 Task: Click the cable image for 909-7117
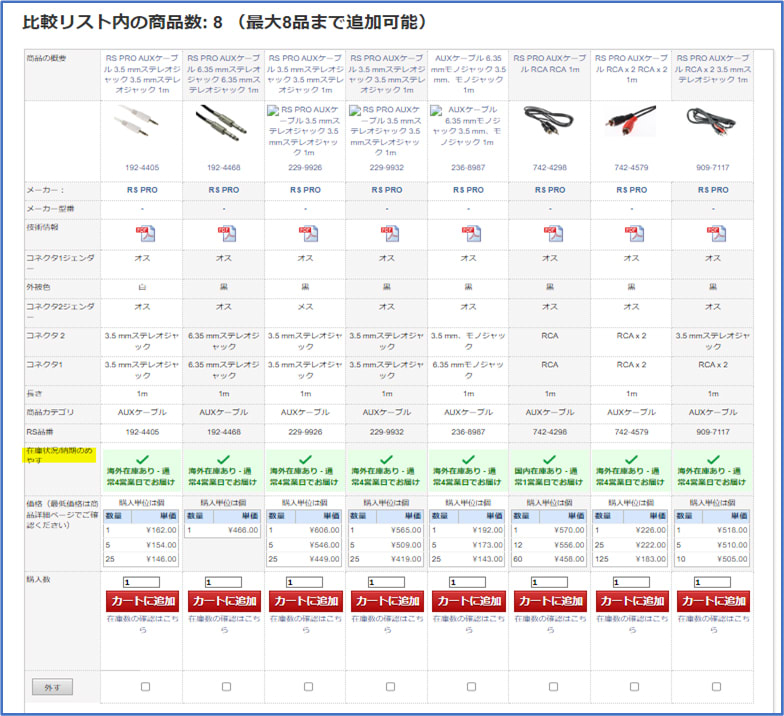(711, 122)
